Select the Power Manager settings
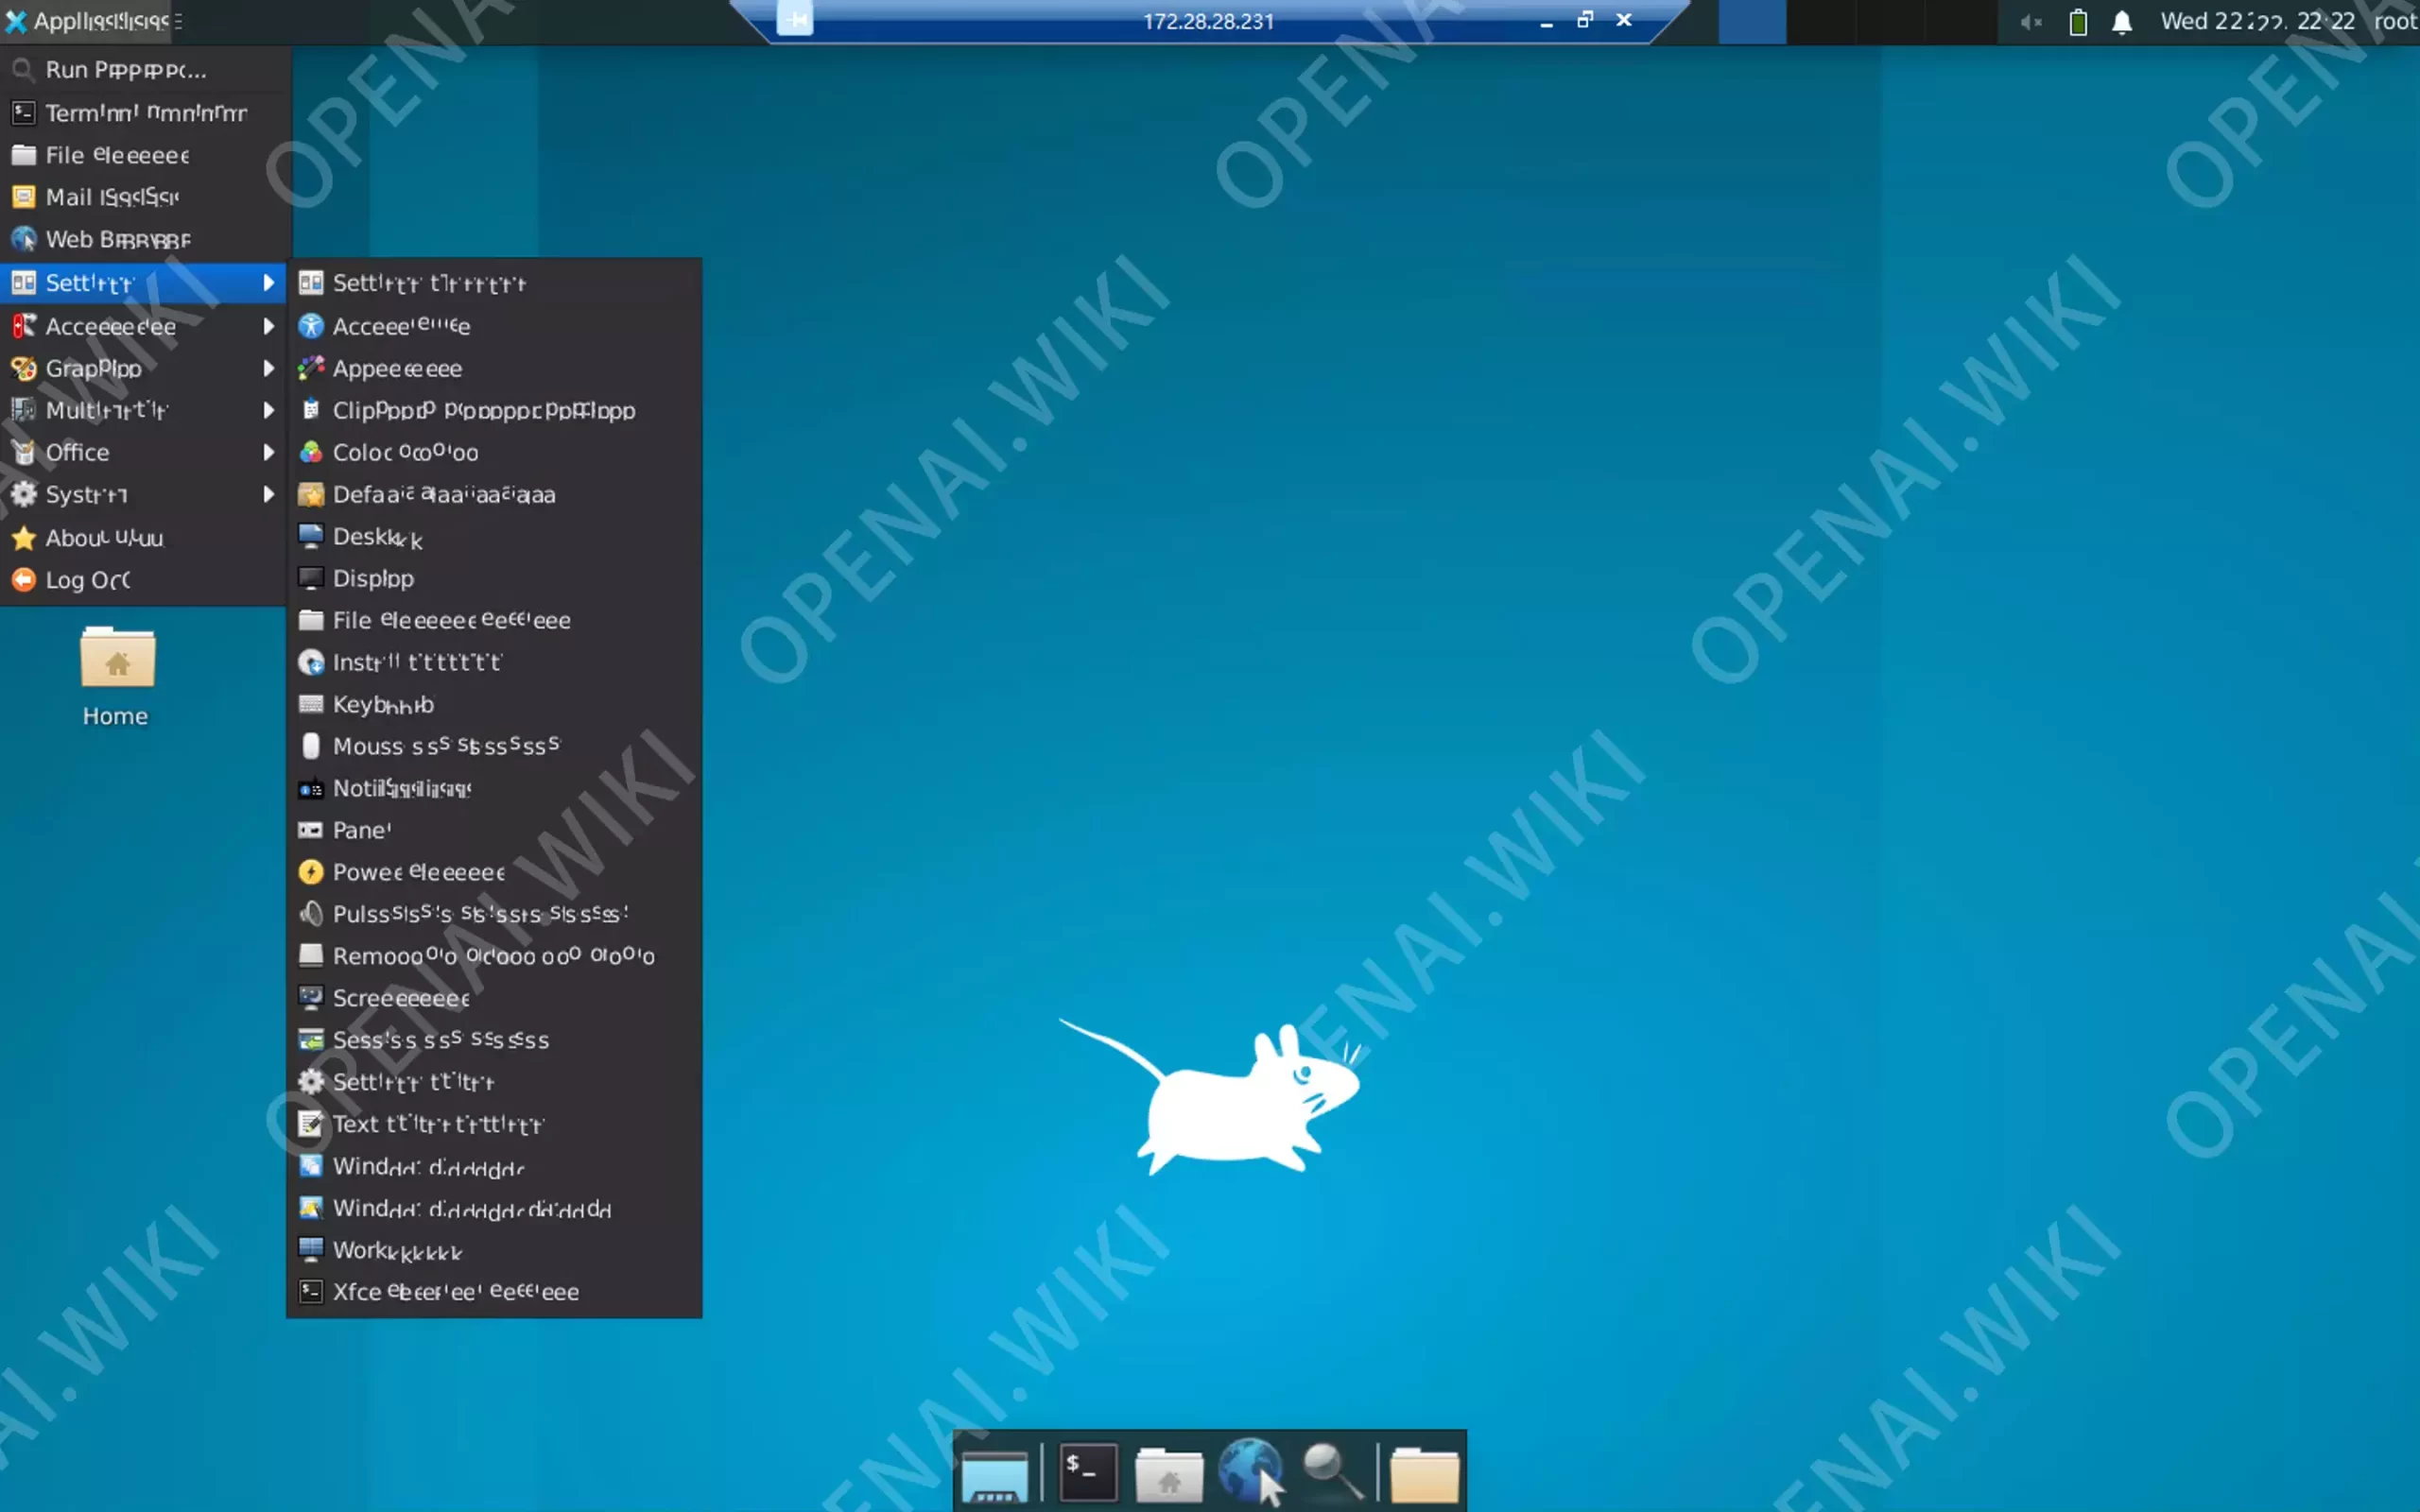The image size is (2420, 1512). coord(418,871)
